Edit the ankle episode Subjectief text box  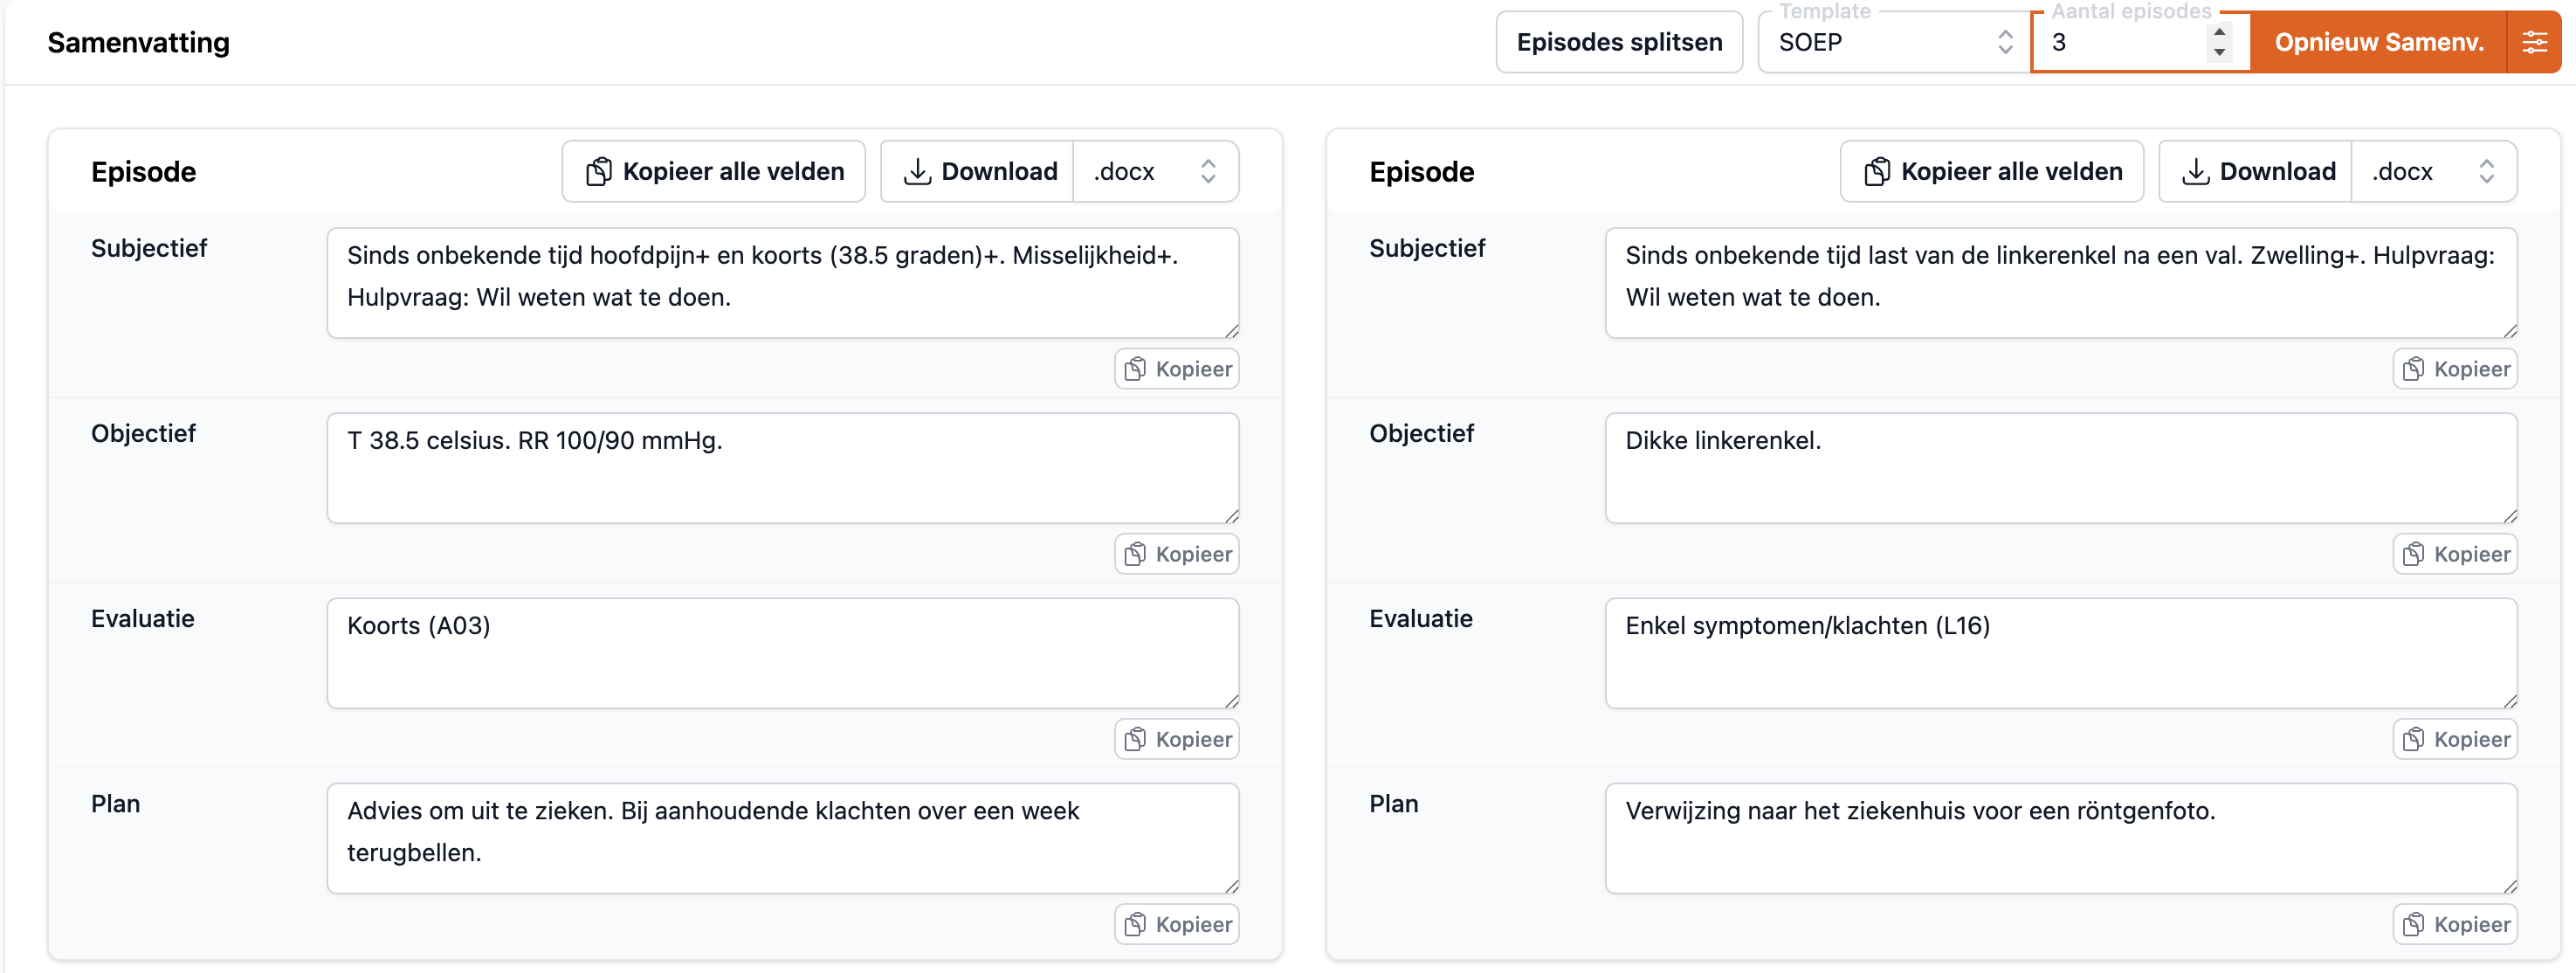pyautogui.click(x=2059, y=282)
